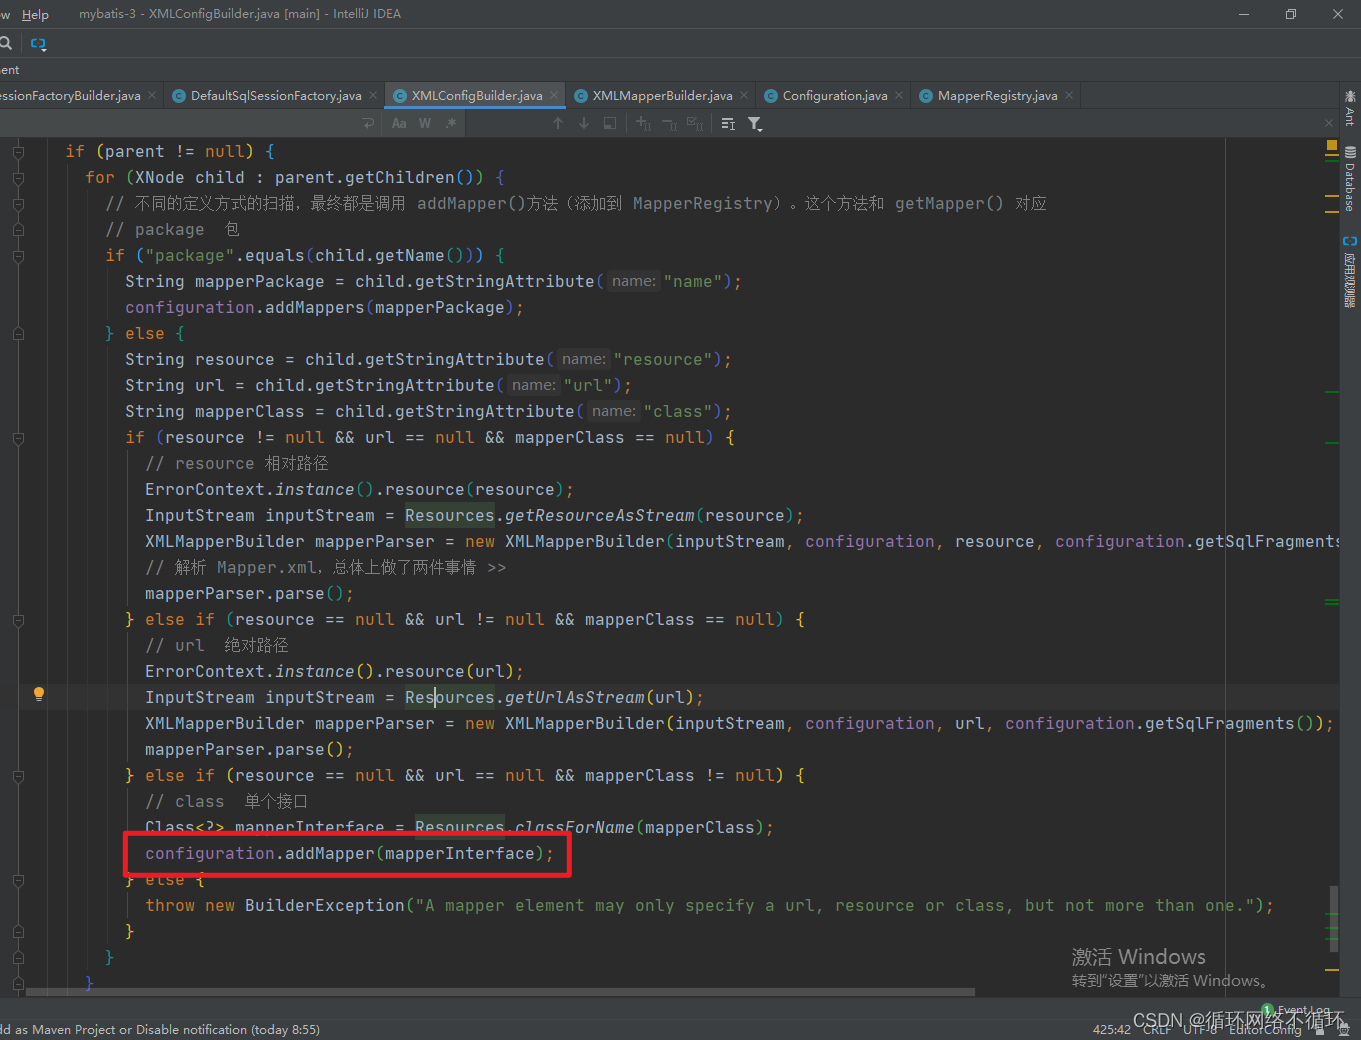Change line separator via CRLF

pyautogui.click(x=1157, y=1029)
